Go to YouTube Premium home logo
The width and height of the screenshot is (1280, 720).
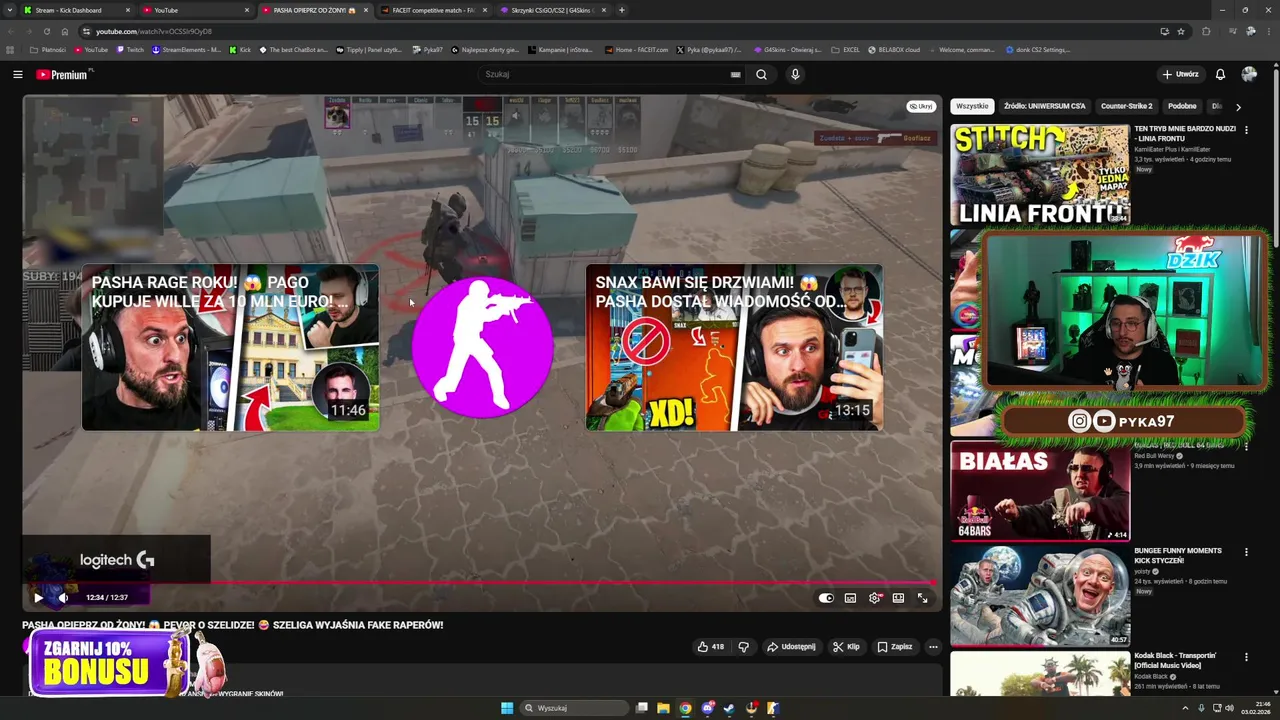tap(64, 74)
